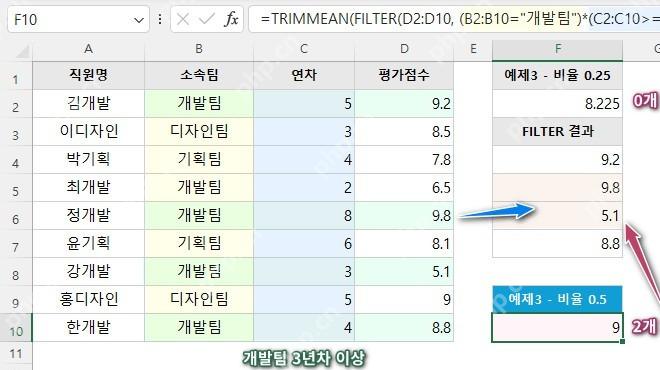Viewport: 660px width, 370px height.
Task: Select FILTER result 8.8 in column F
Action: coord(558,243)
